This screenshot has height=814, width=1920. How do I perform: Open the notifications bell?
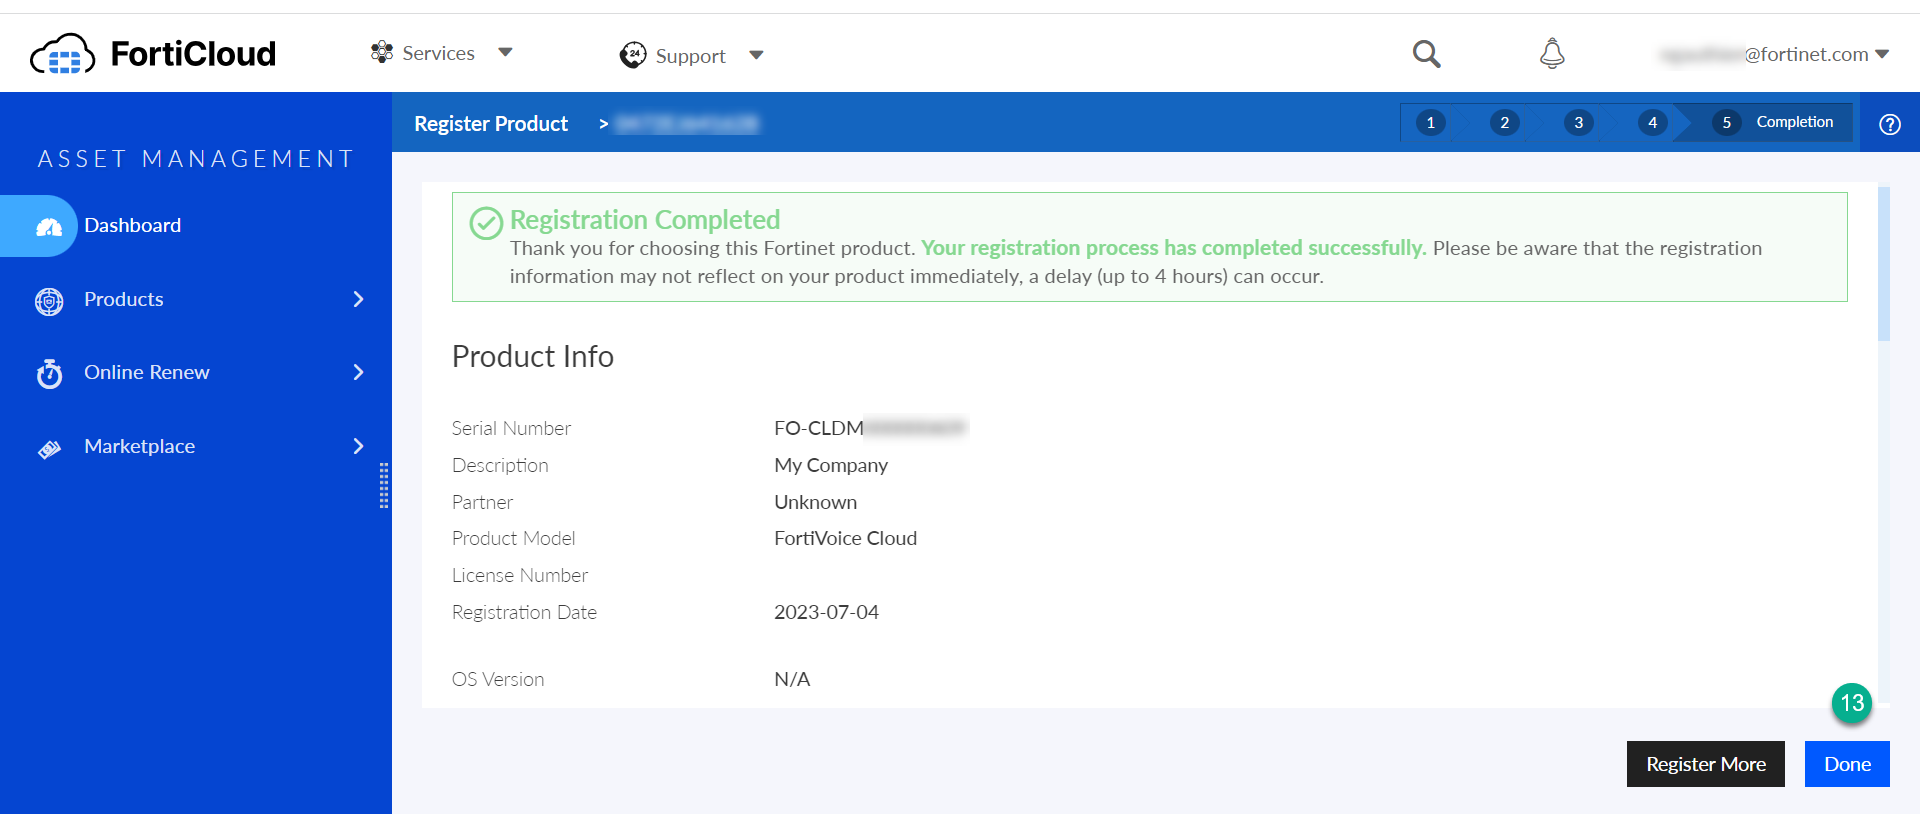coord(1552,54)
